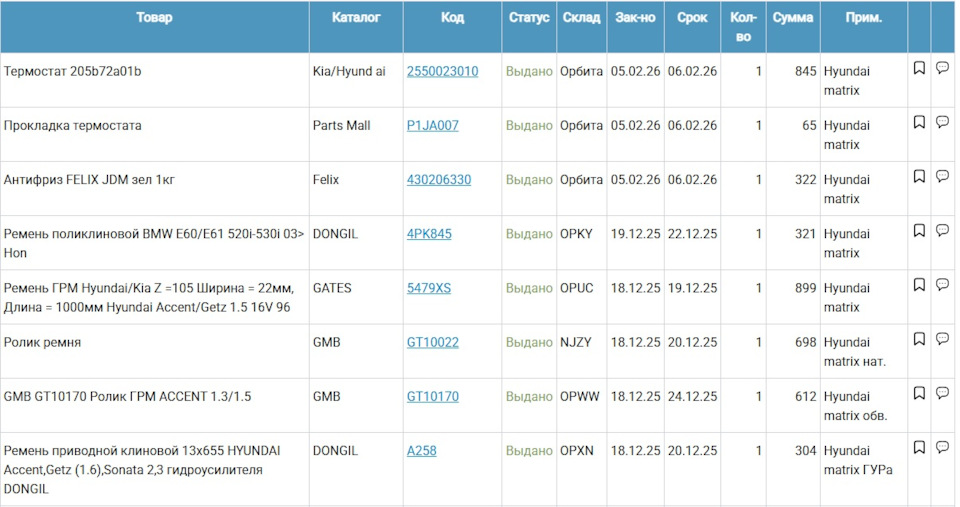Bookmark the Прокладка термостата row

pos(919,122)
